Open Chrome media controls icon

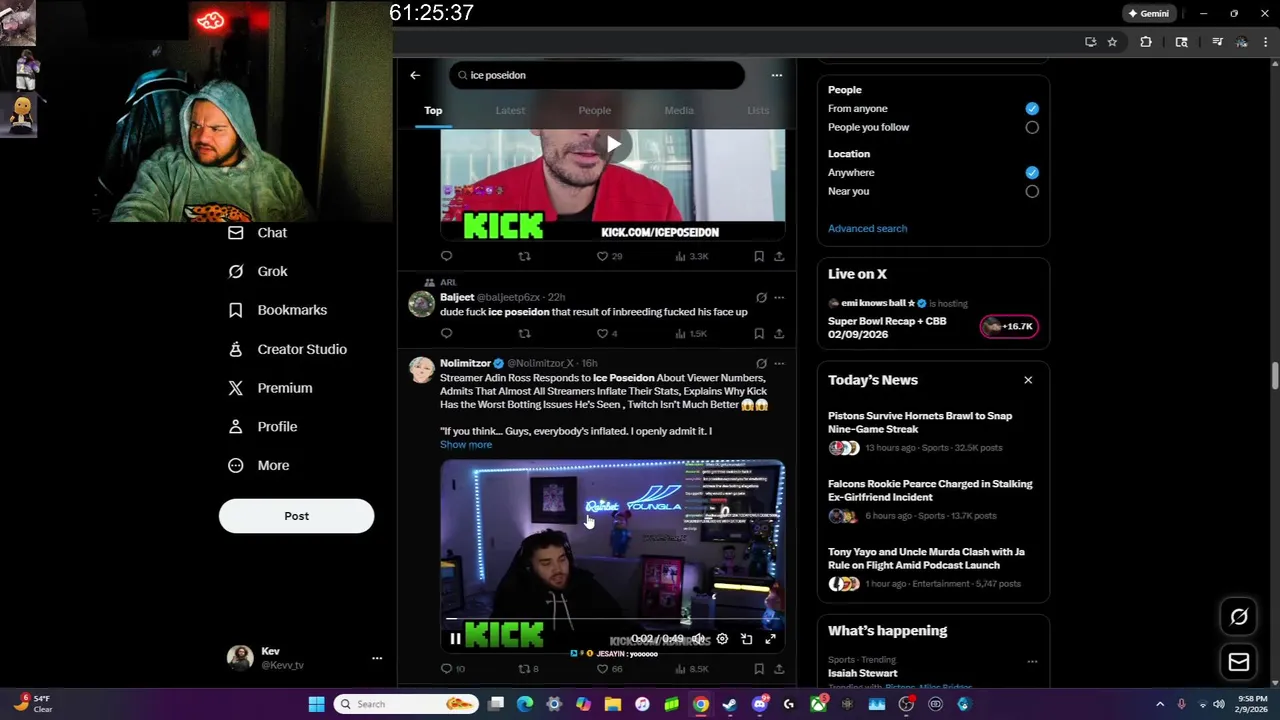click(1217, 42)
